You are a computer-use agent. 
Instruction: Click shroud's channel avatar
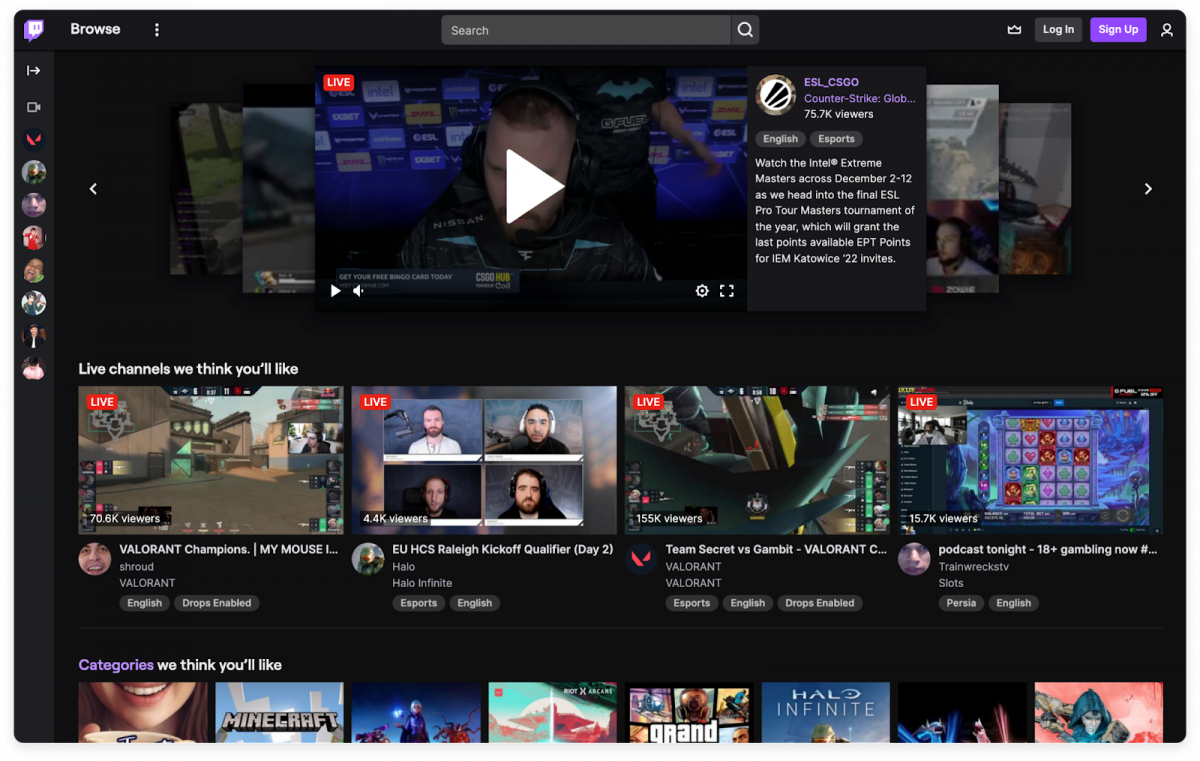95,559
